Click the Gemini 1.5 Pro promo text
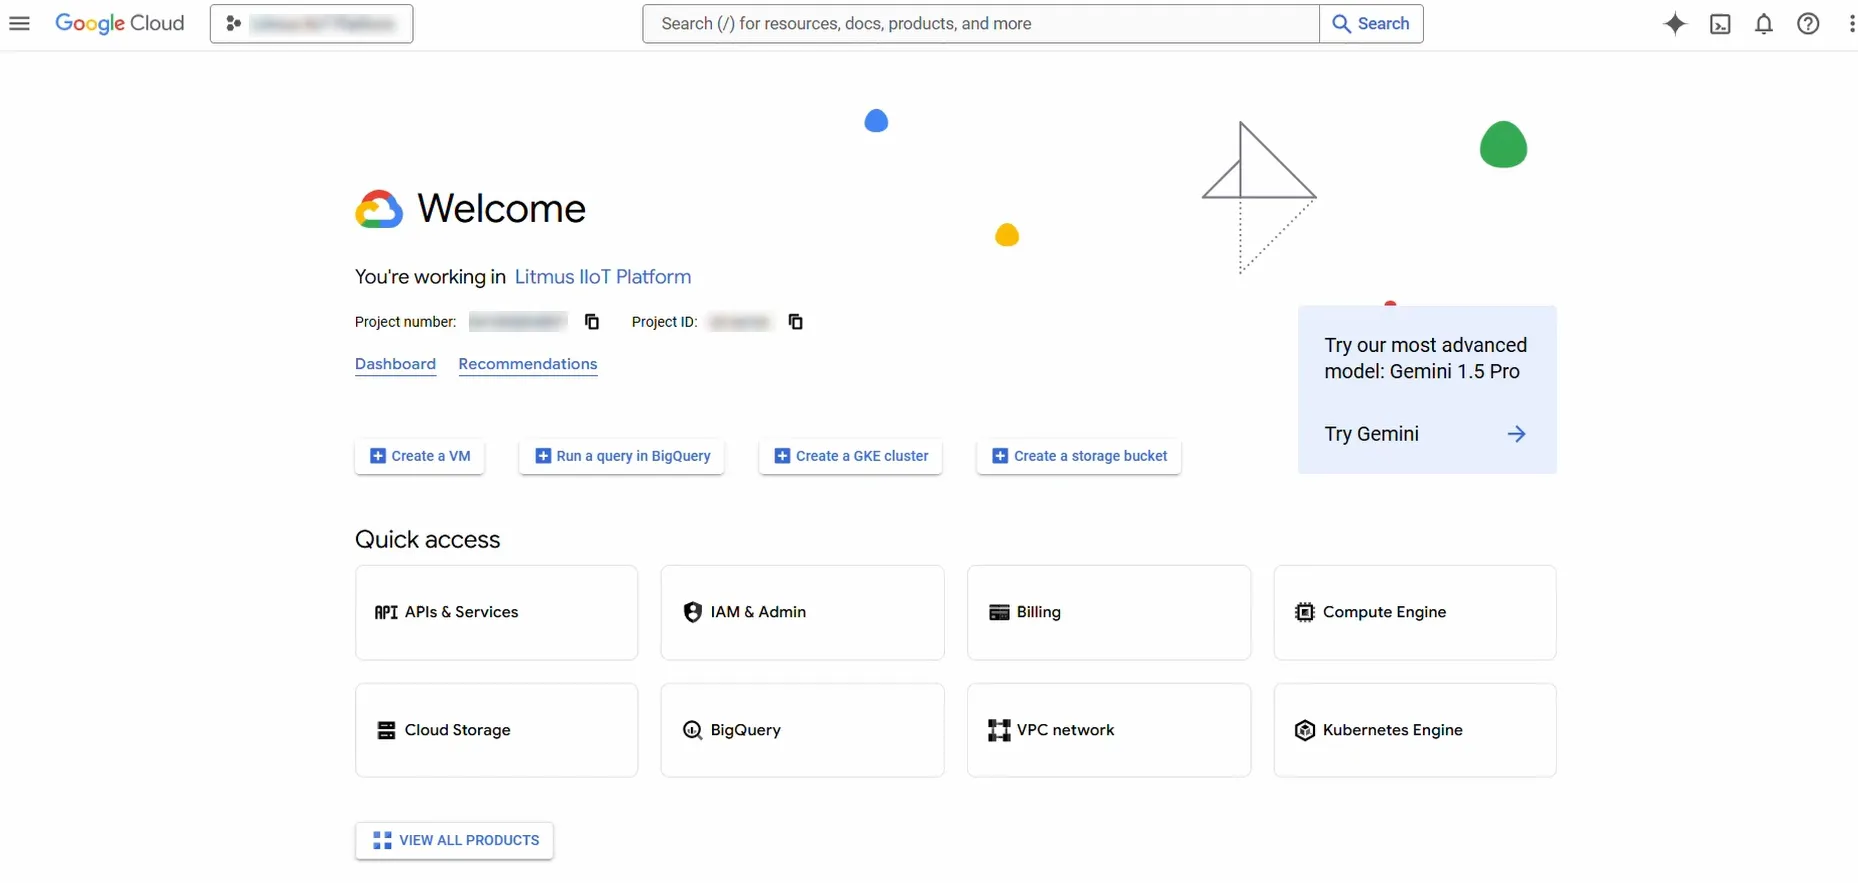1858x883 pixels. (1426, 358)
